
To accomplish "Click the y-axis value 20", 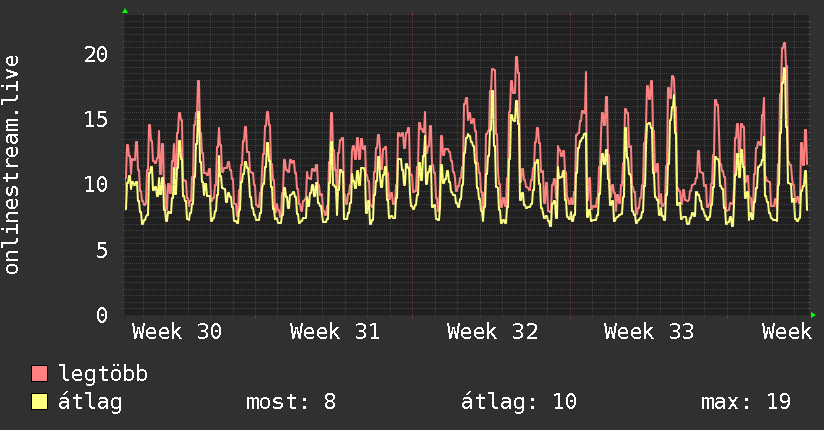I will (x=96, y=54).
